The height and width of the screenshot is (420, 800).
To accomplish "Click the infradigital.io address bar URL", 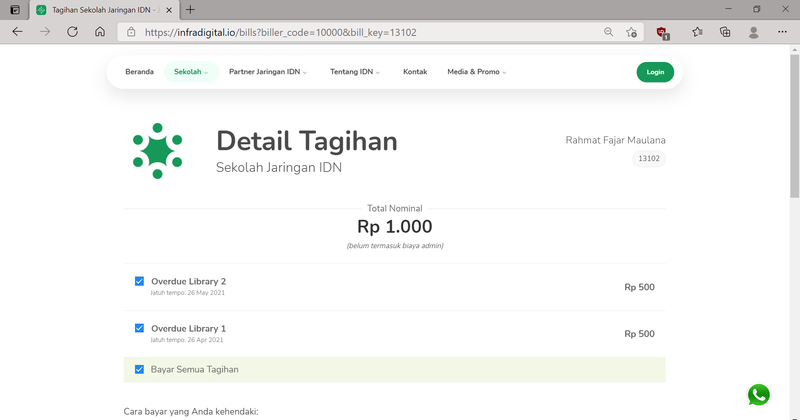I will (x=281, y=32).
